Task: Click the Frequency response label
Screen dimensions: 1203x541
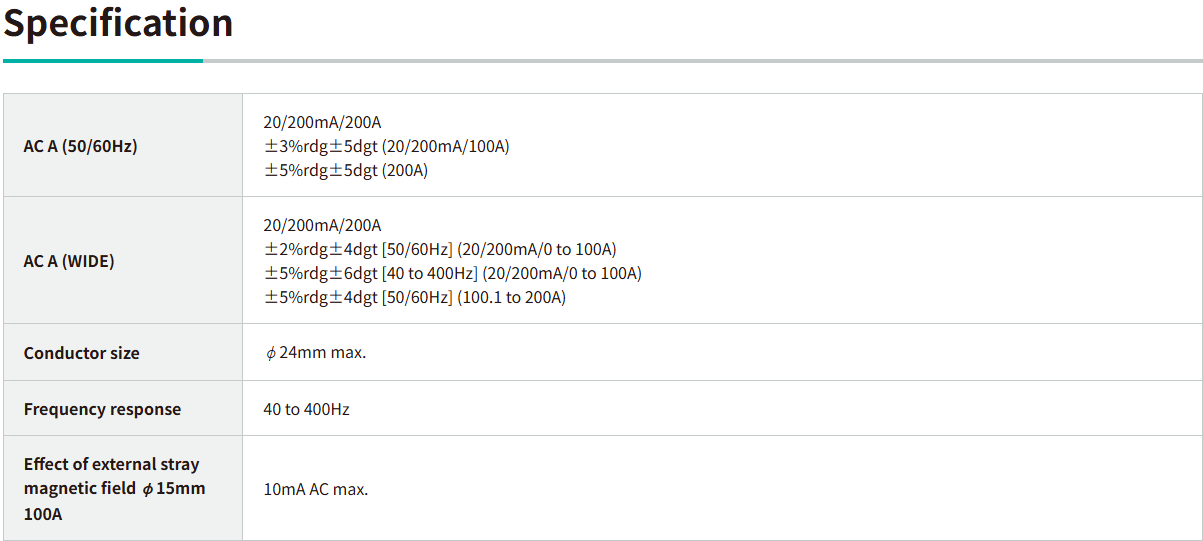Action: click(102, 409)
